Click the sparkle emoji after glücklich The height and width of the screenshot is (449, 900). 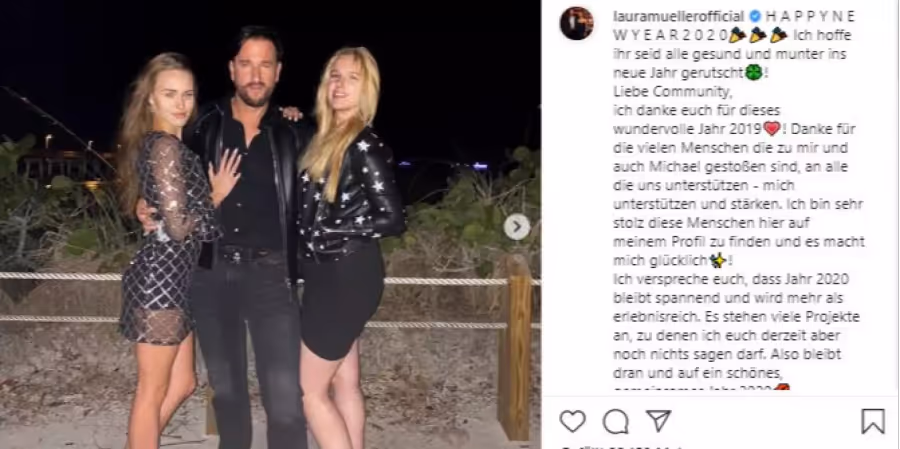coord(717,261)
